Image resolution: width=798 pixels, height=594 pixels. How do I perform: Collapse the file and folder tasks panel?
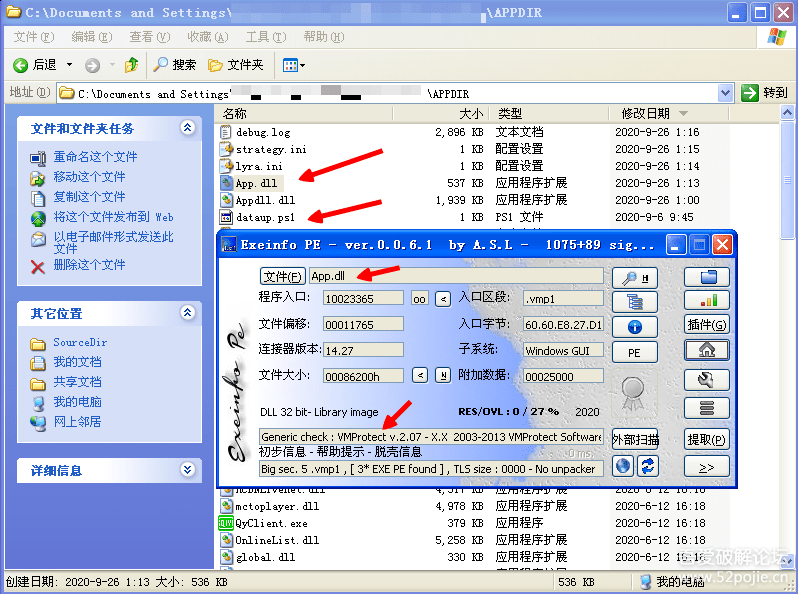[187, 128]
